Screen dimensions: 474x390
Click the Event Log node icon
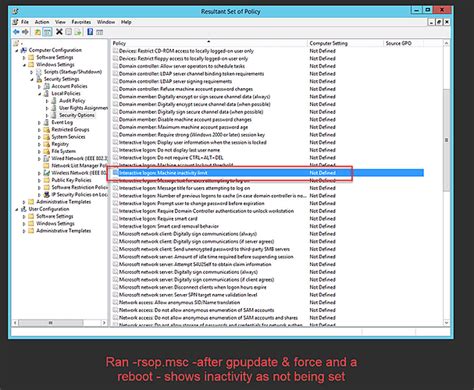click(x=46, y=122)
